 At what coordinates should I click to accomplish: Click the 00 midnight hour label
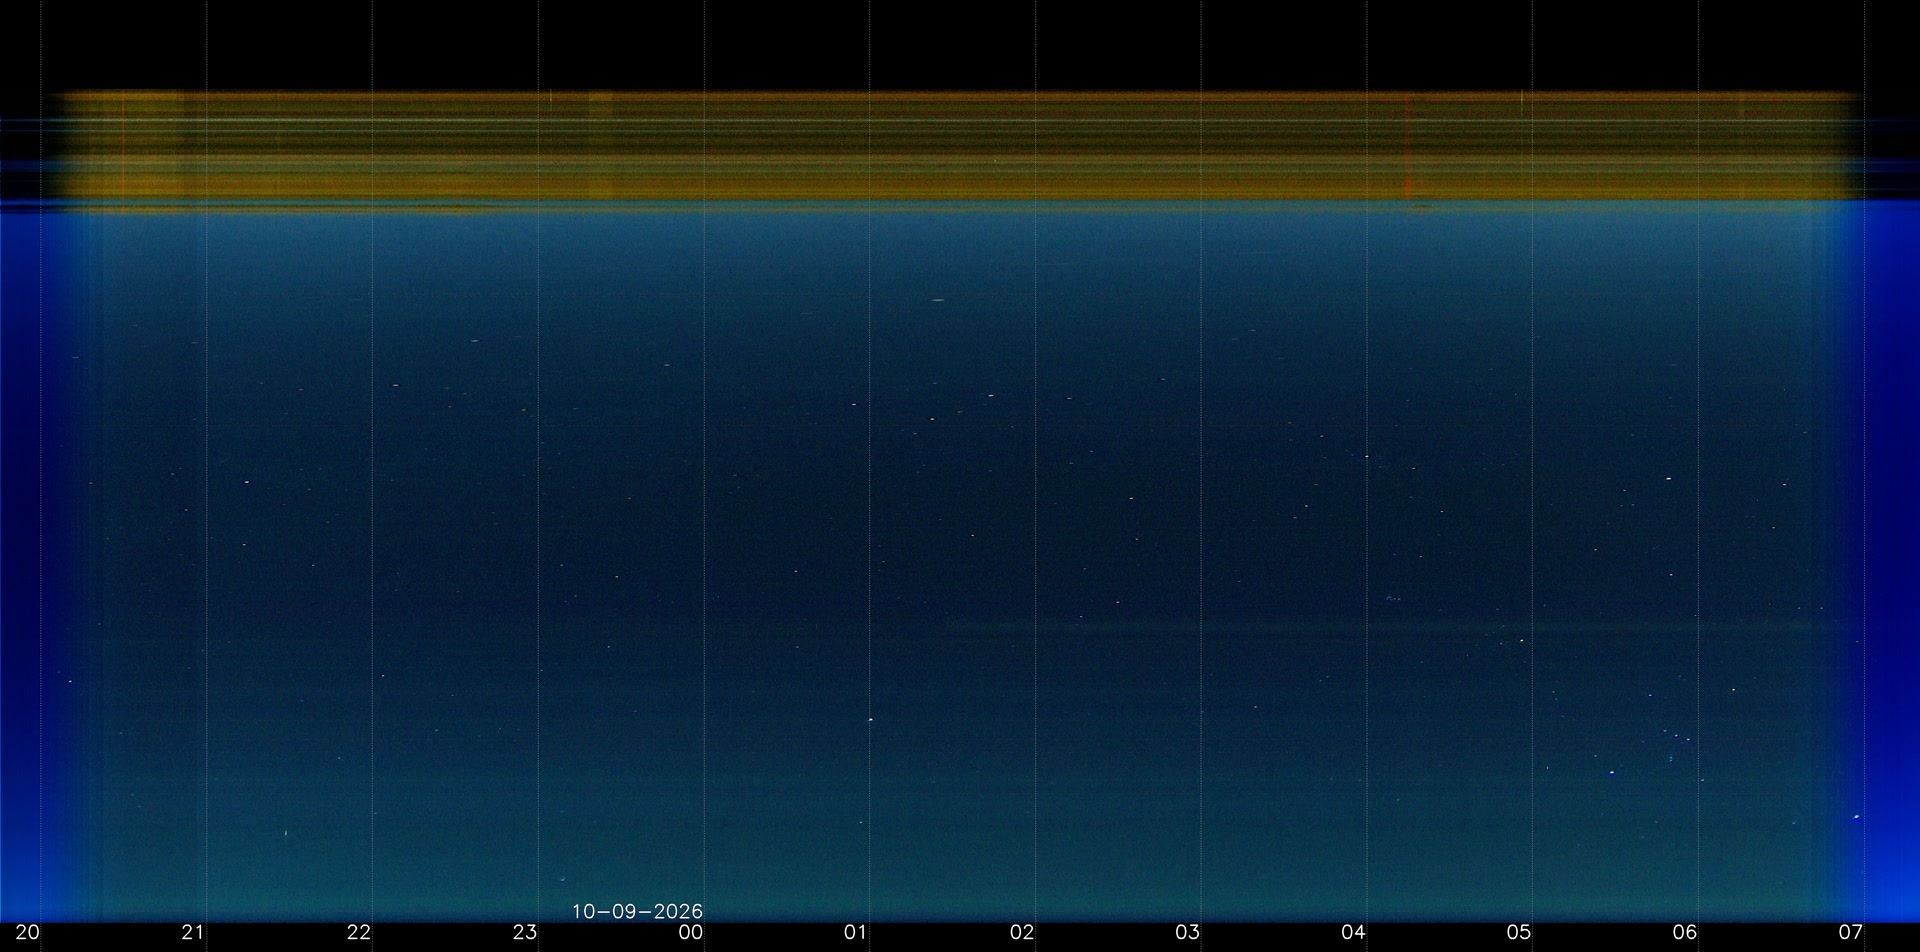[691, 933]
